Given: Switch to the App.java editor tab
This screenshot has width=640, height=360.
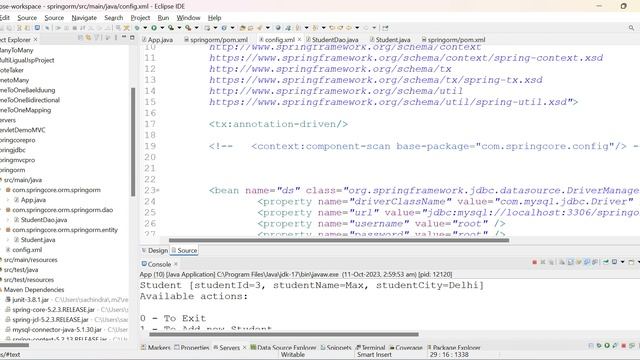Looking at the screenshot, I should [x=158, y=40].
